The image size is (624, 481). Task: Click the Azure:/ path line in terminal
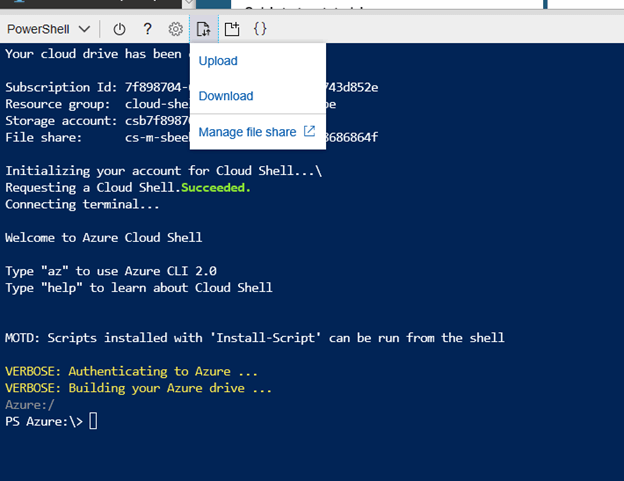pos(30,405)
